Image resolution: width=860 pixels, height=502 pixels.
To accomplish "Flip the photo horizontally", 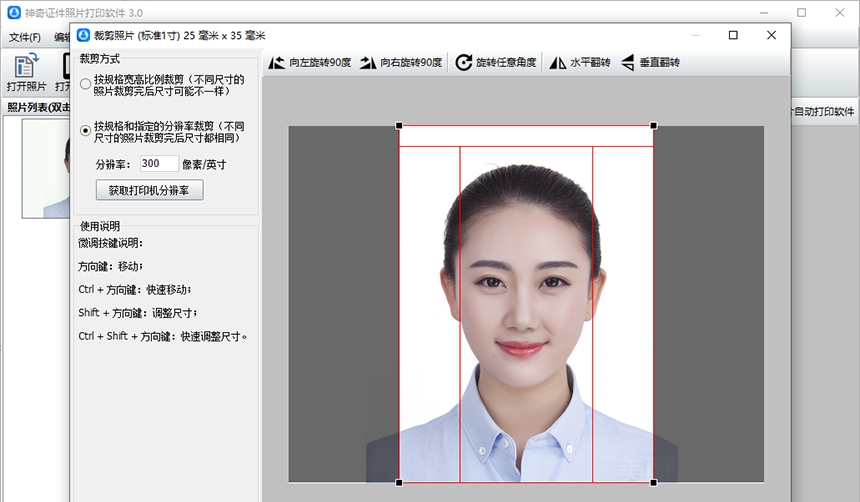I will coord(559,62).
